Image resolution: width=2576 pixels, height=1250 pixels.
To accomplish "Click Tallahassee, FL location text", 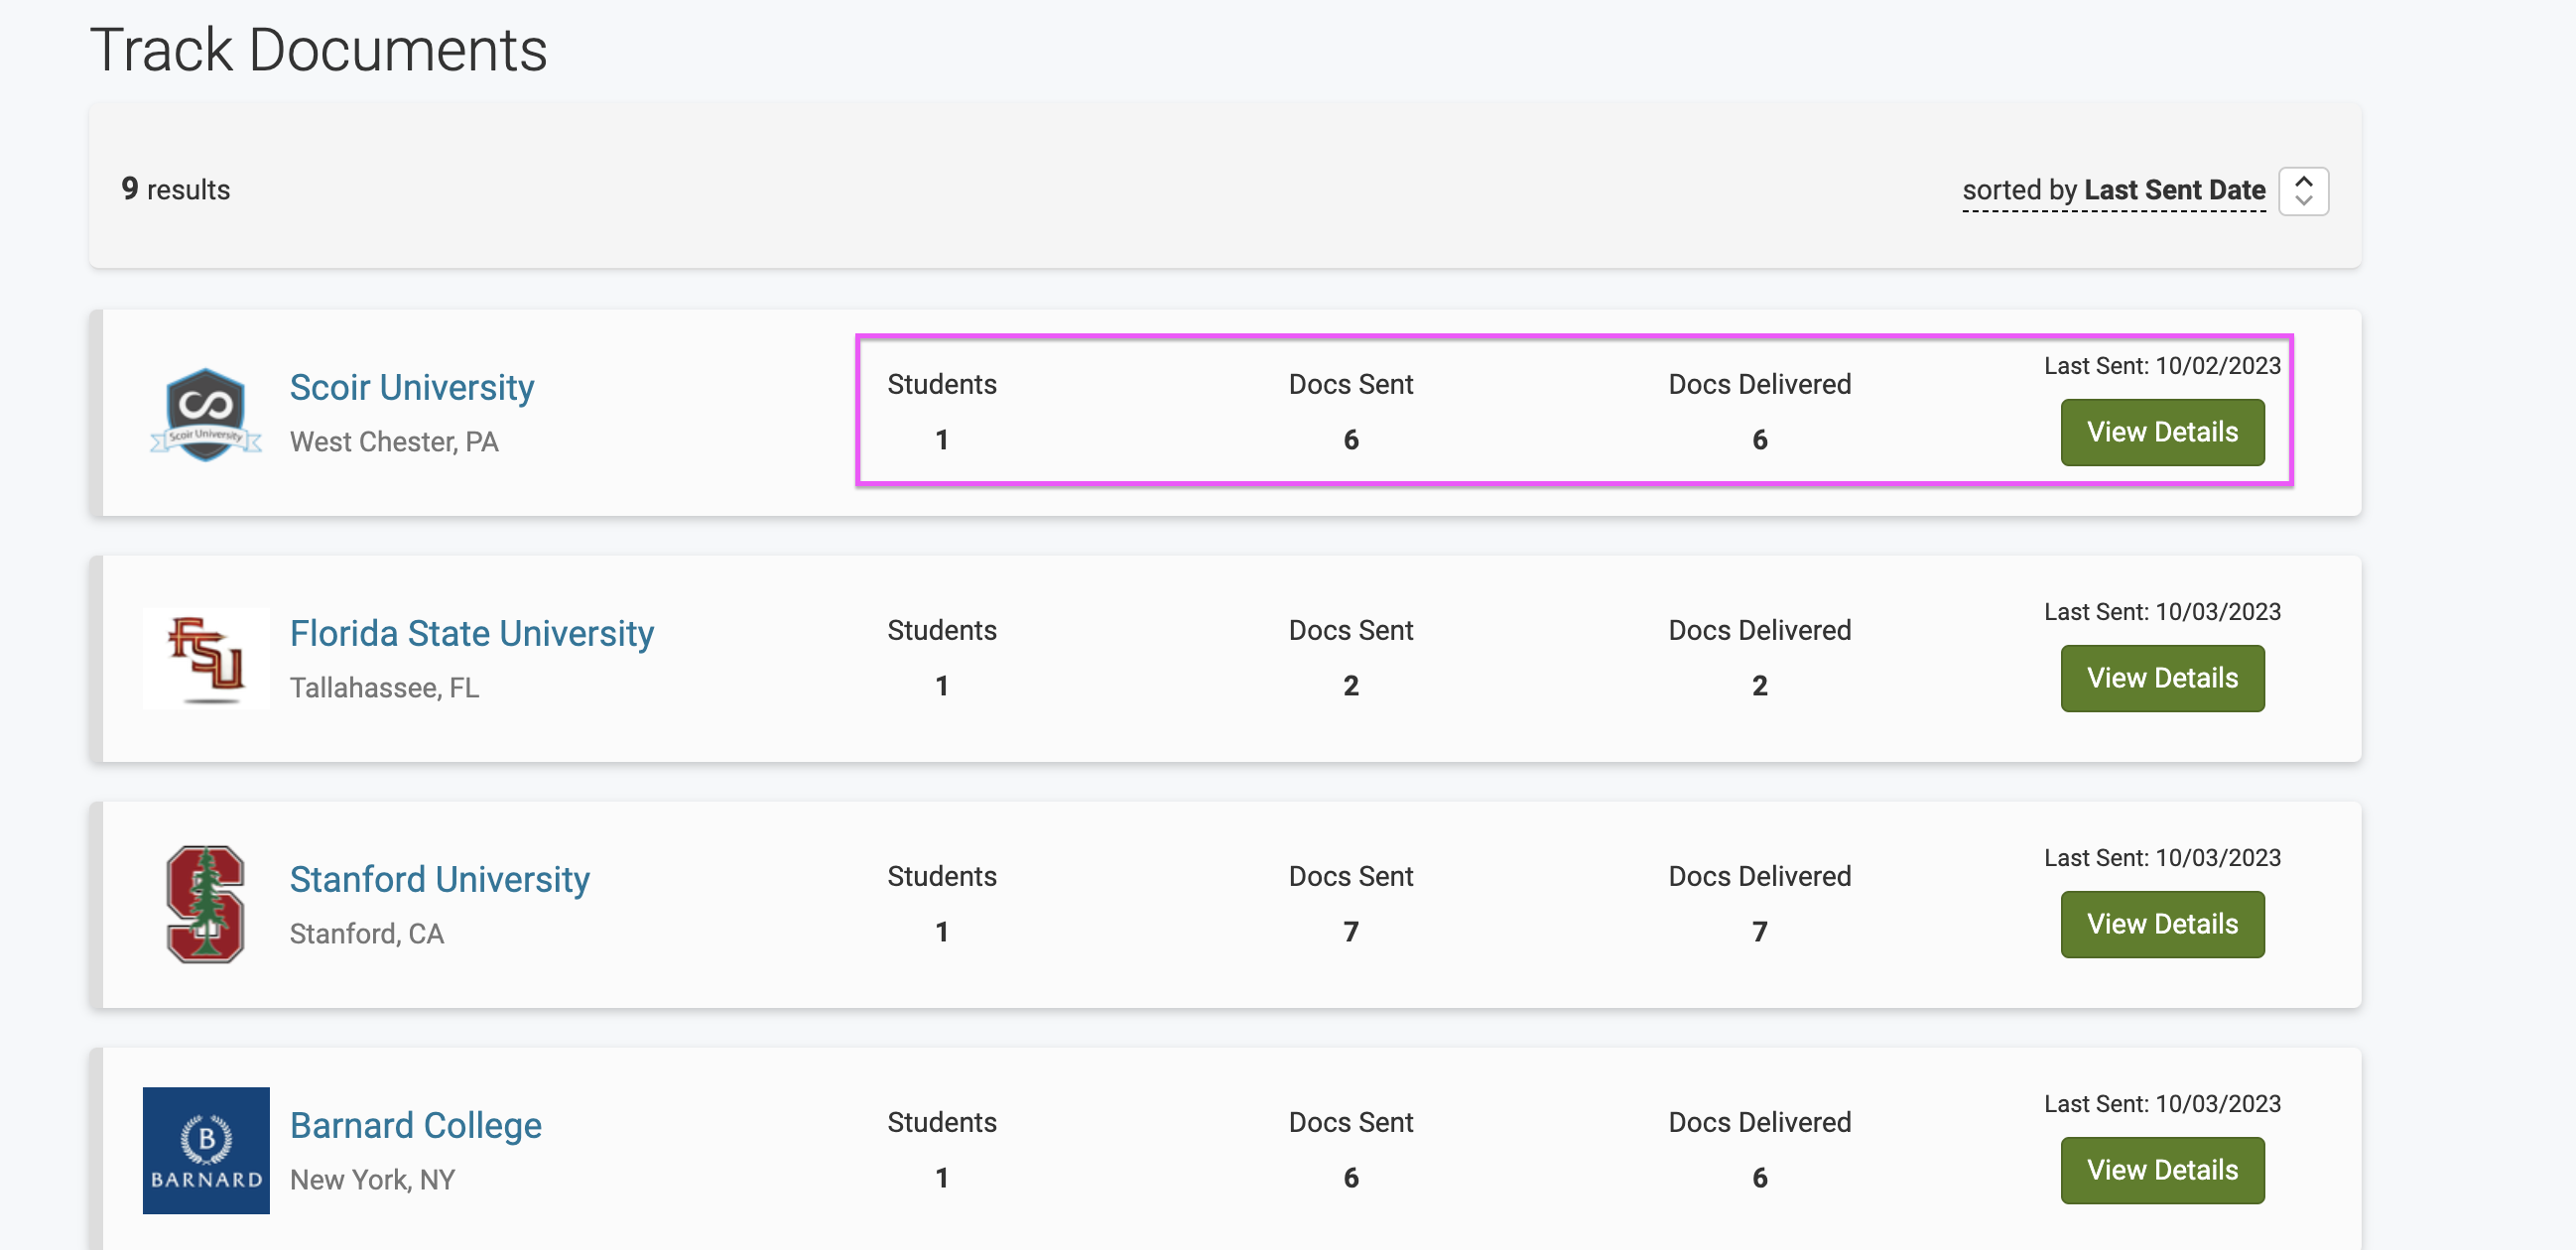I will tap(384, 687).
